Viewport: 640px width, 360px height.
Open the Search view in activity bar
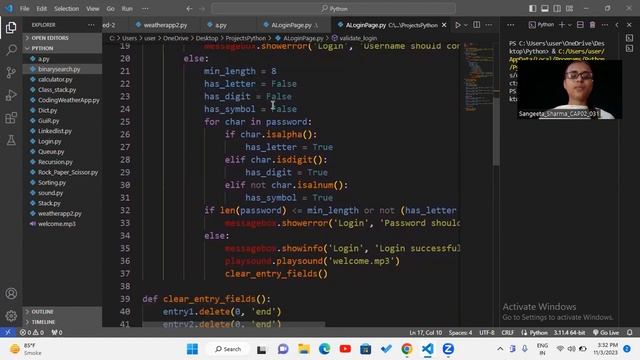coord(11,50)
